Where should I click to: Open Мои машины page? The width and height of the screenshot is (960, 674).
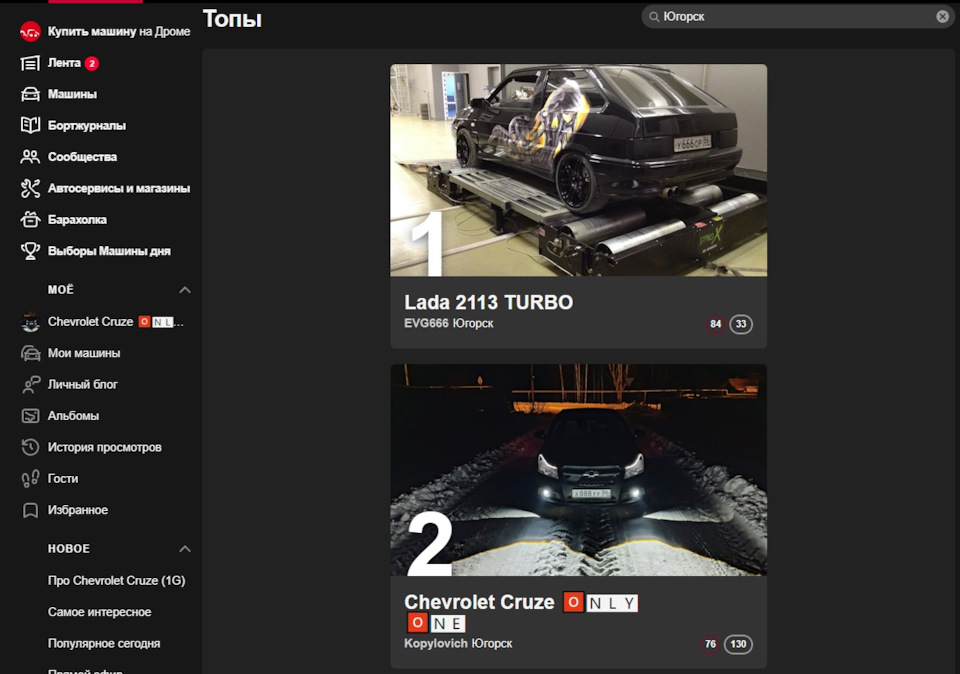coord(84,353)
